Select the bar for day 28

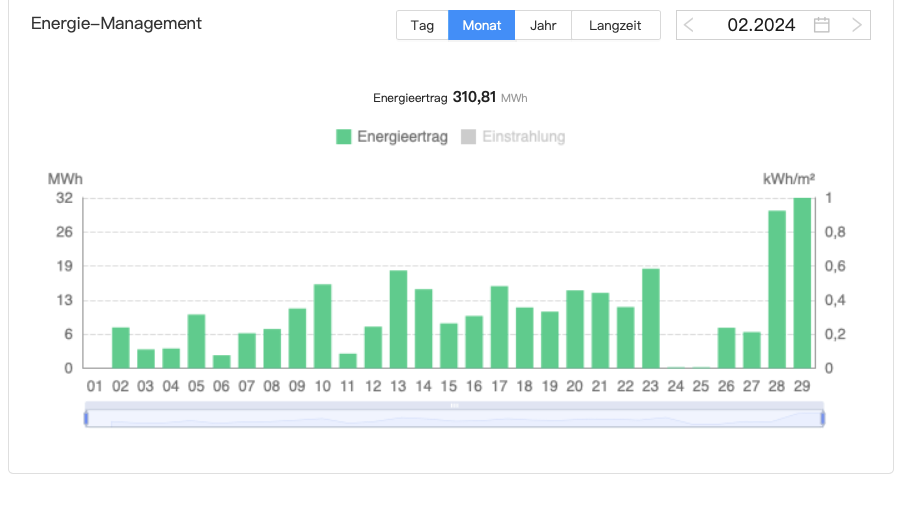(x=777, y=290)
